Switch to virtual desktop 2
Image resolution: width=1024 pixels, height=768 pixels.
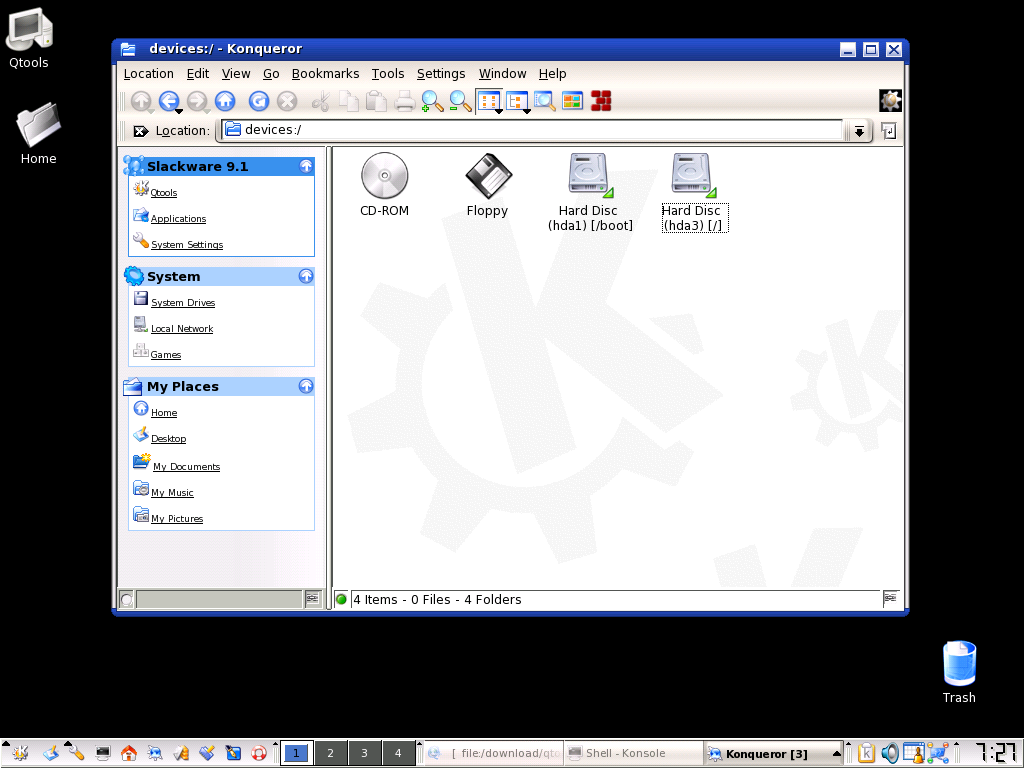[x=330, y=753]
